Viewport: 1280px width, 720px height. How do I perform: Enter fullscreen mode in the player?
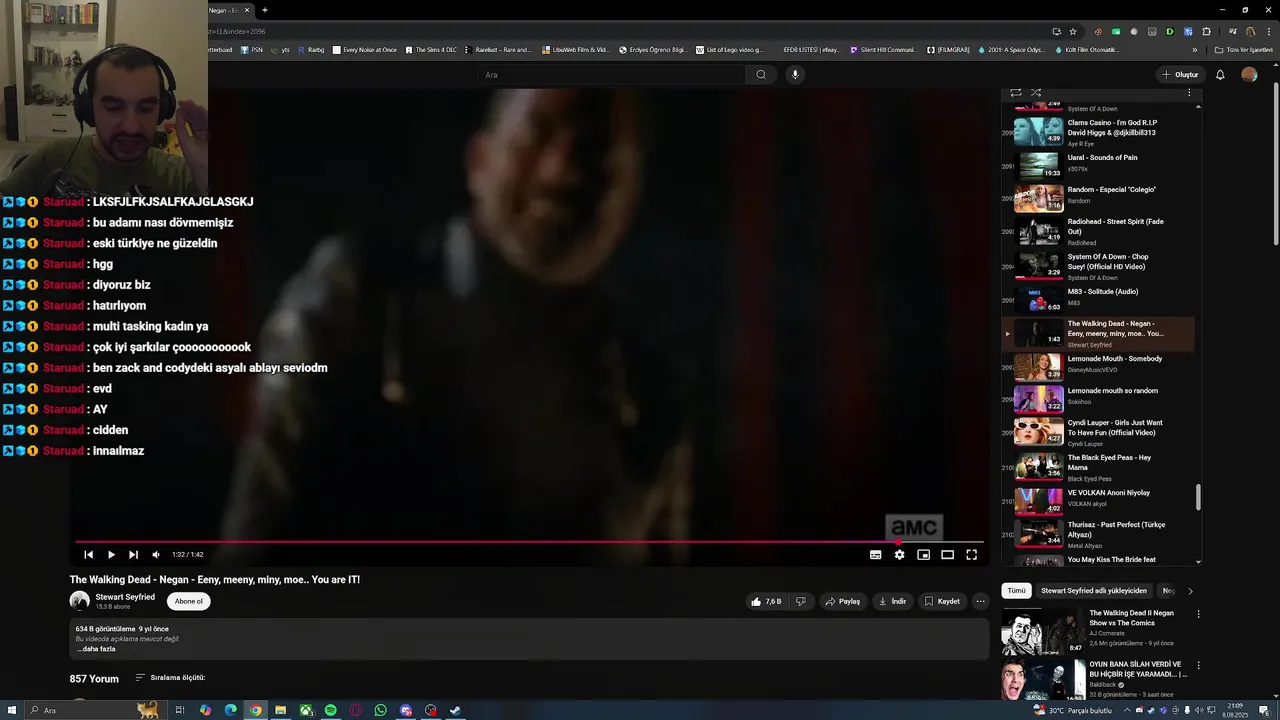coord(971,555)
